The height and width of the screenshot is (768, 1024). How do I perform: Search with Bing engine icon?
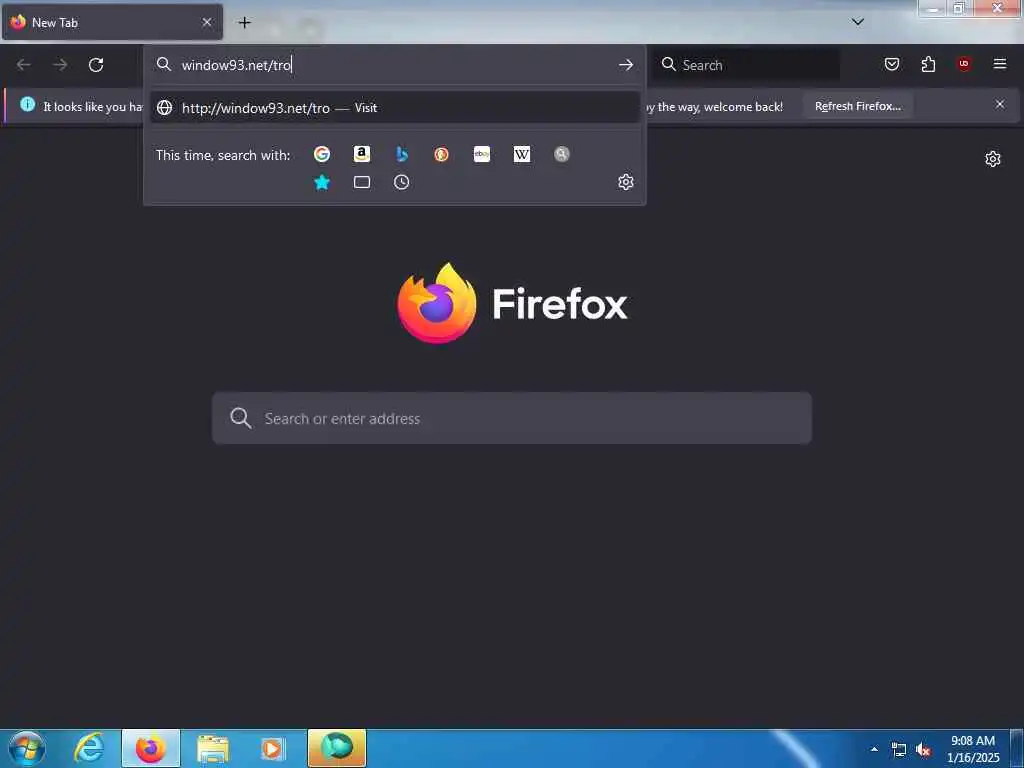pos(402,154)
